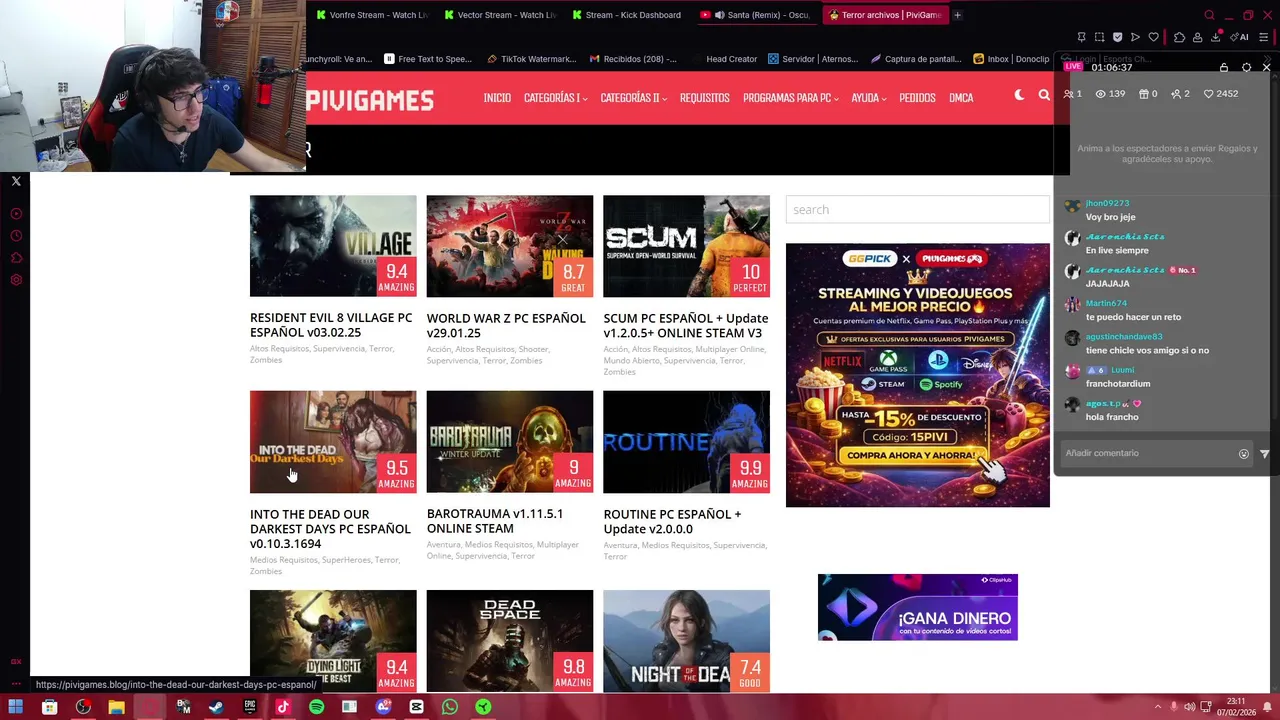Go to INICIO menu item
The height and width of the screenshot is (720, 1280).
(497, 98)
